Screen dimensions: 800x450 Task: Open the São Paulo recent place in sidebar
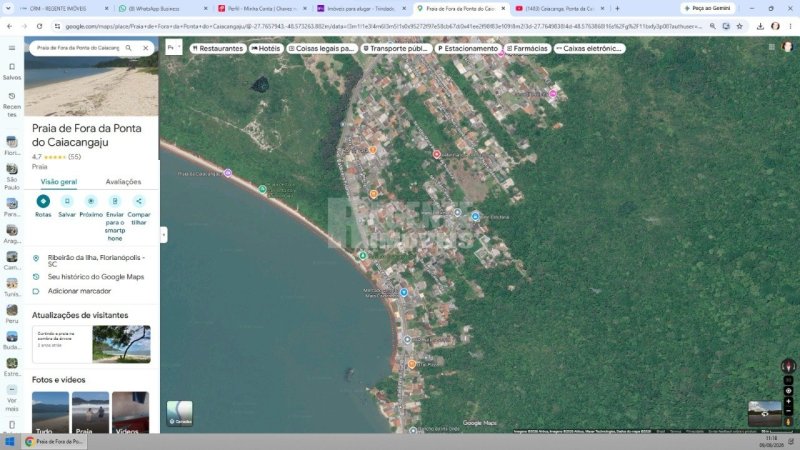pyautogui.click(x=12, y=177)
